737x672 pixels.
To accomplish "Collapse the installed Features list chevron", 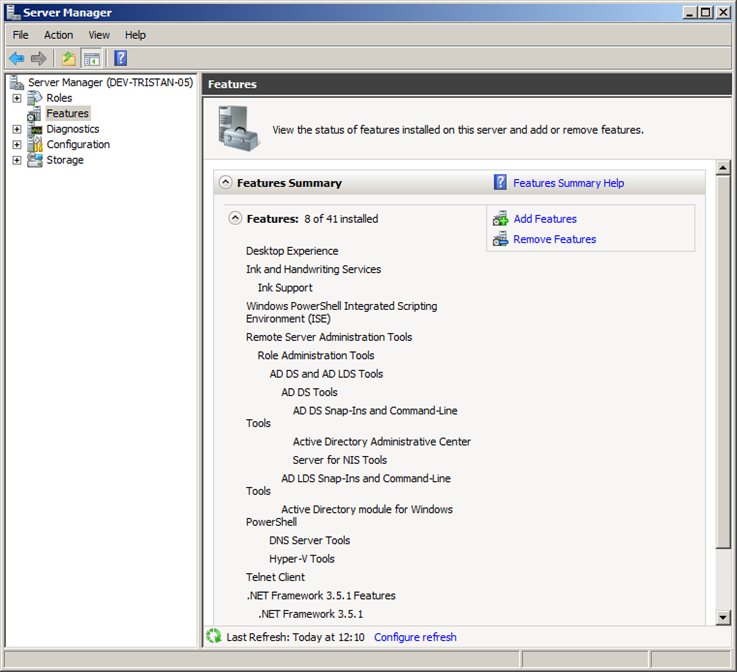I will point(236,218).
